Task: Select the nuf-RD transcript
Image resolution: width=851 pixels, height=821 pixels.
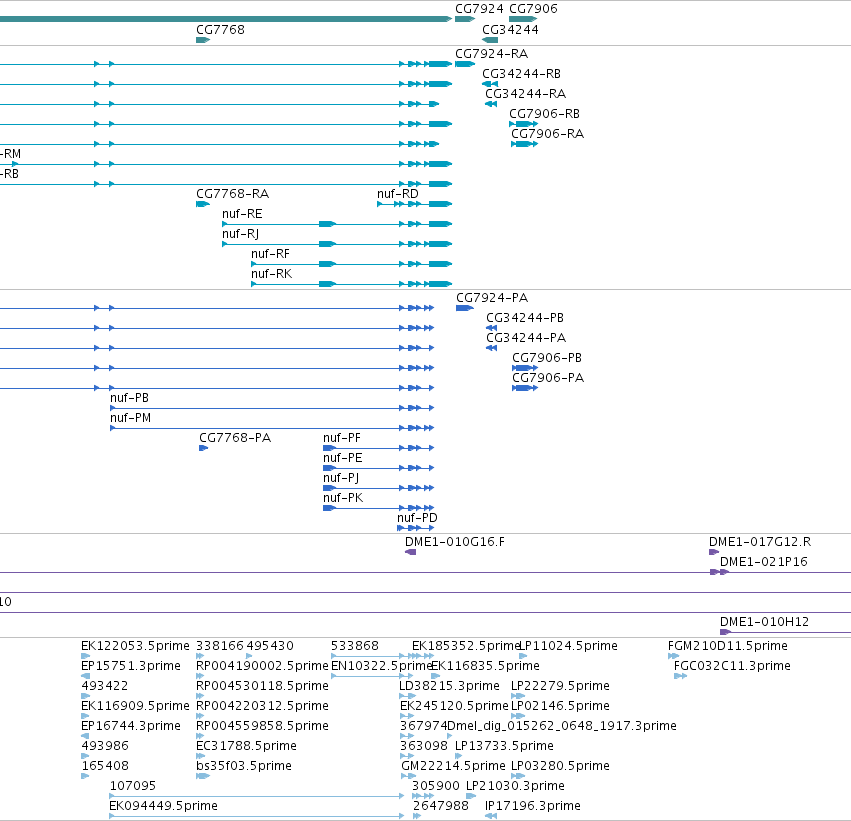Action: pos(415,204)
